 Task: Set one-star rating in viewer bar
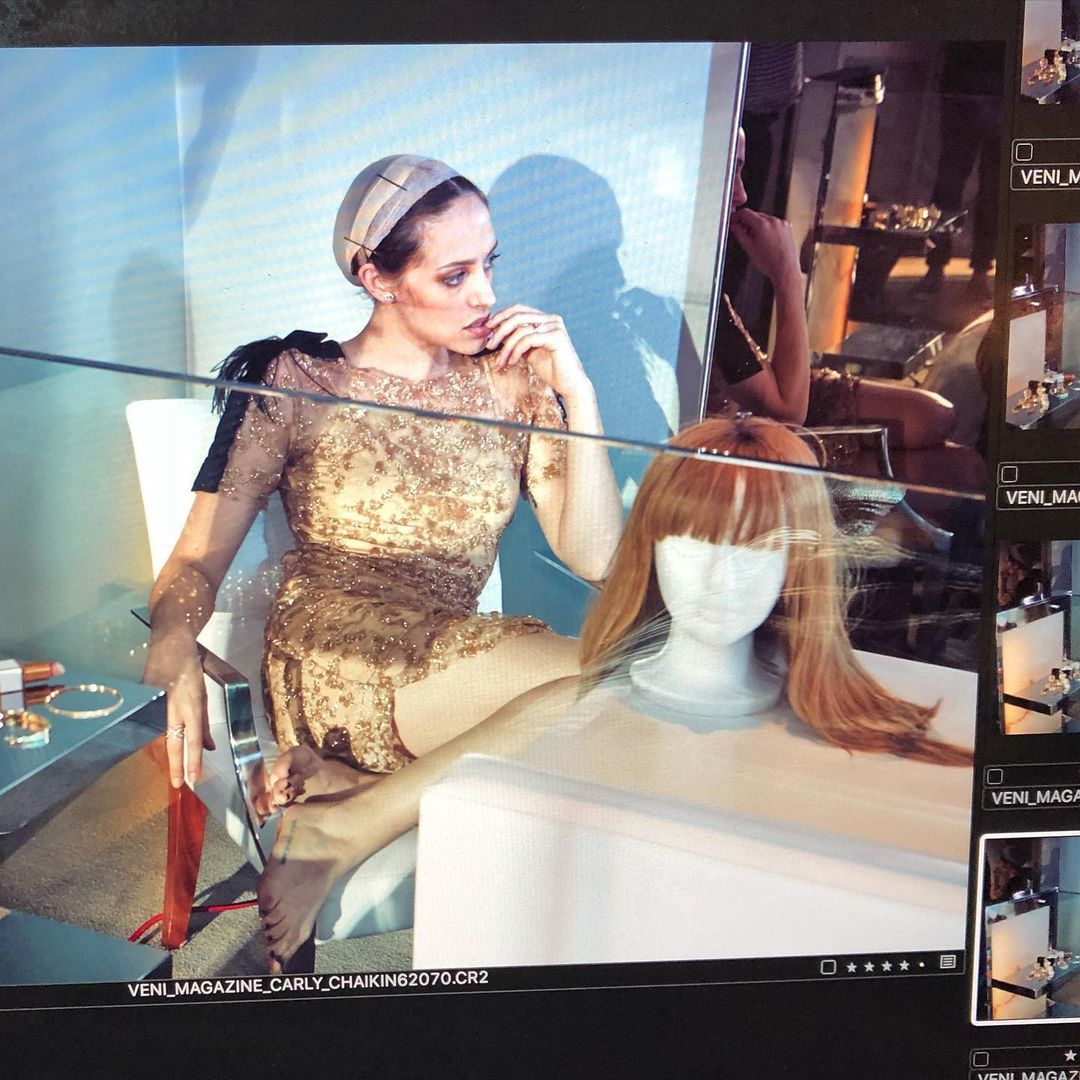(852, 966)
